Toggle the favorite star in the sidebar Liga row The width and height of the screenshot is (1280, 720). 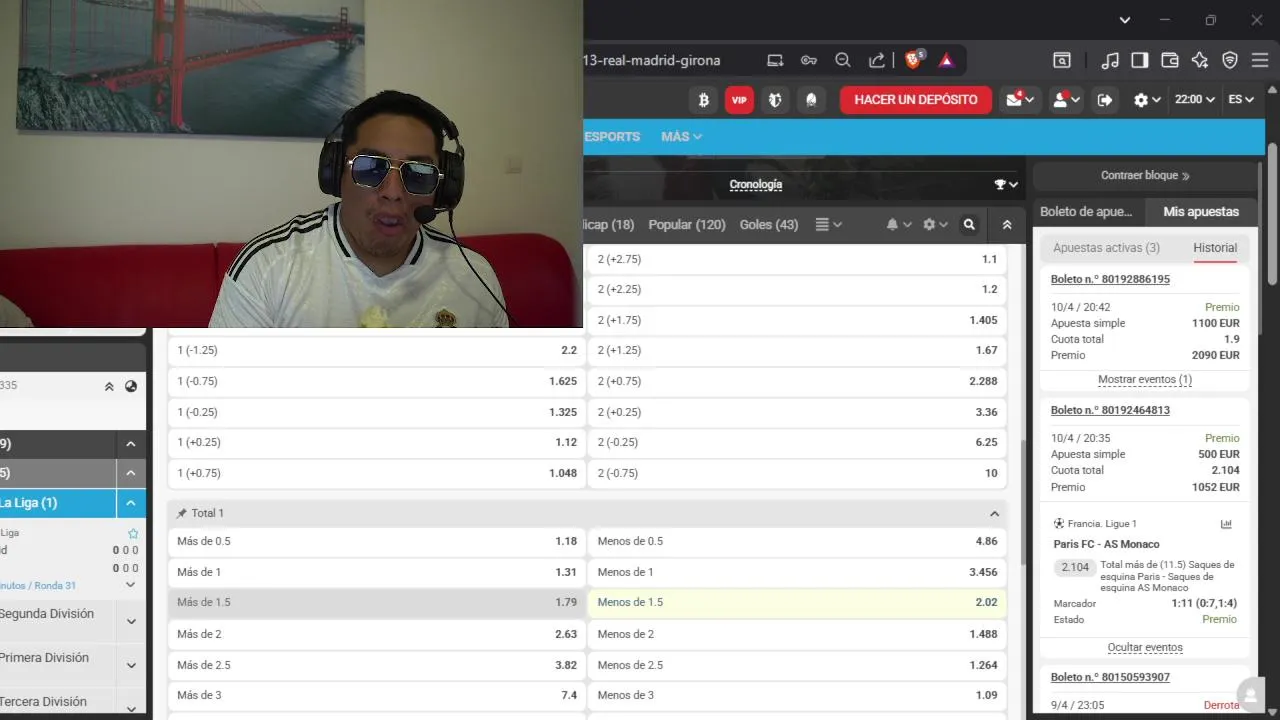click(x=133, y=534)
